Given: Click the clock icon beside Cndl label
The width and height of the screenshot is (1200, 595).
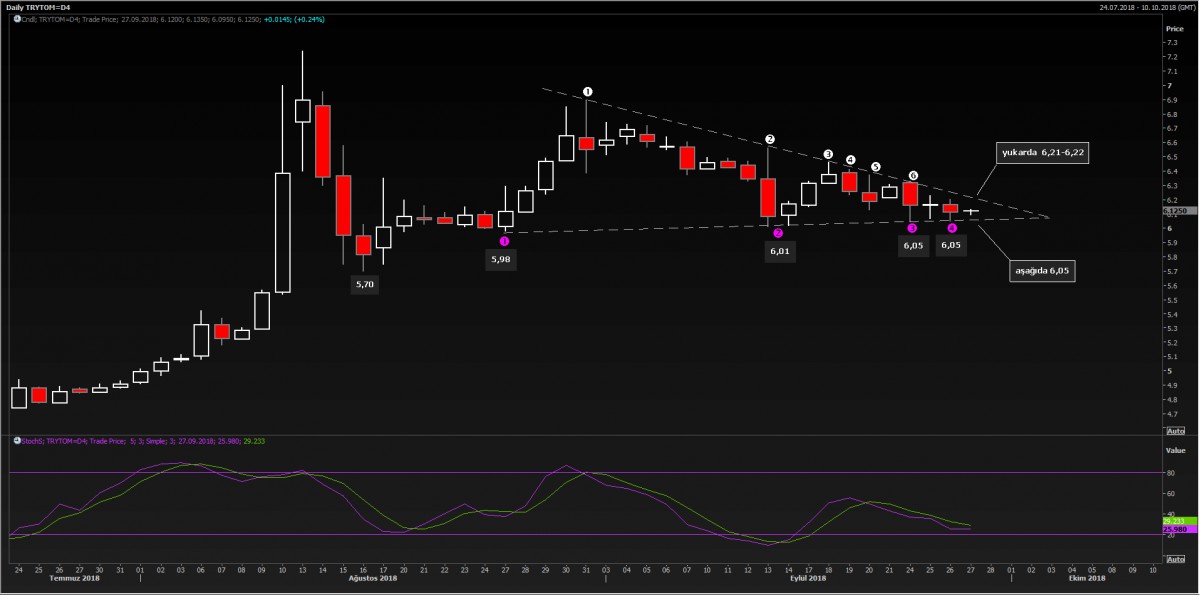Looking at the screenshot, I should [x=17, y=18].
